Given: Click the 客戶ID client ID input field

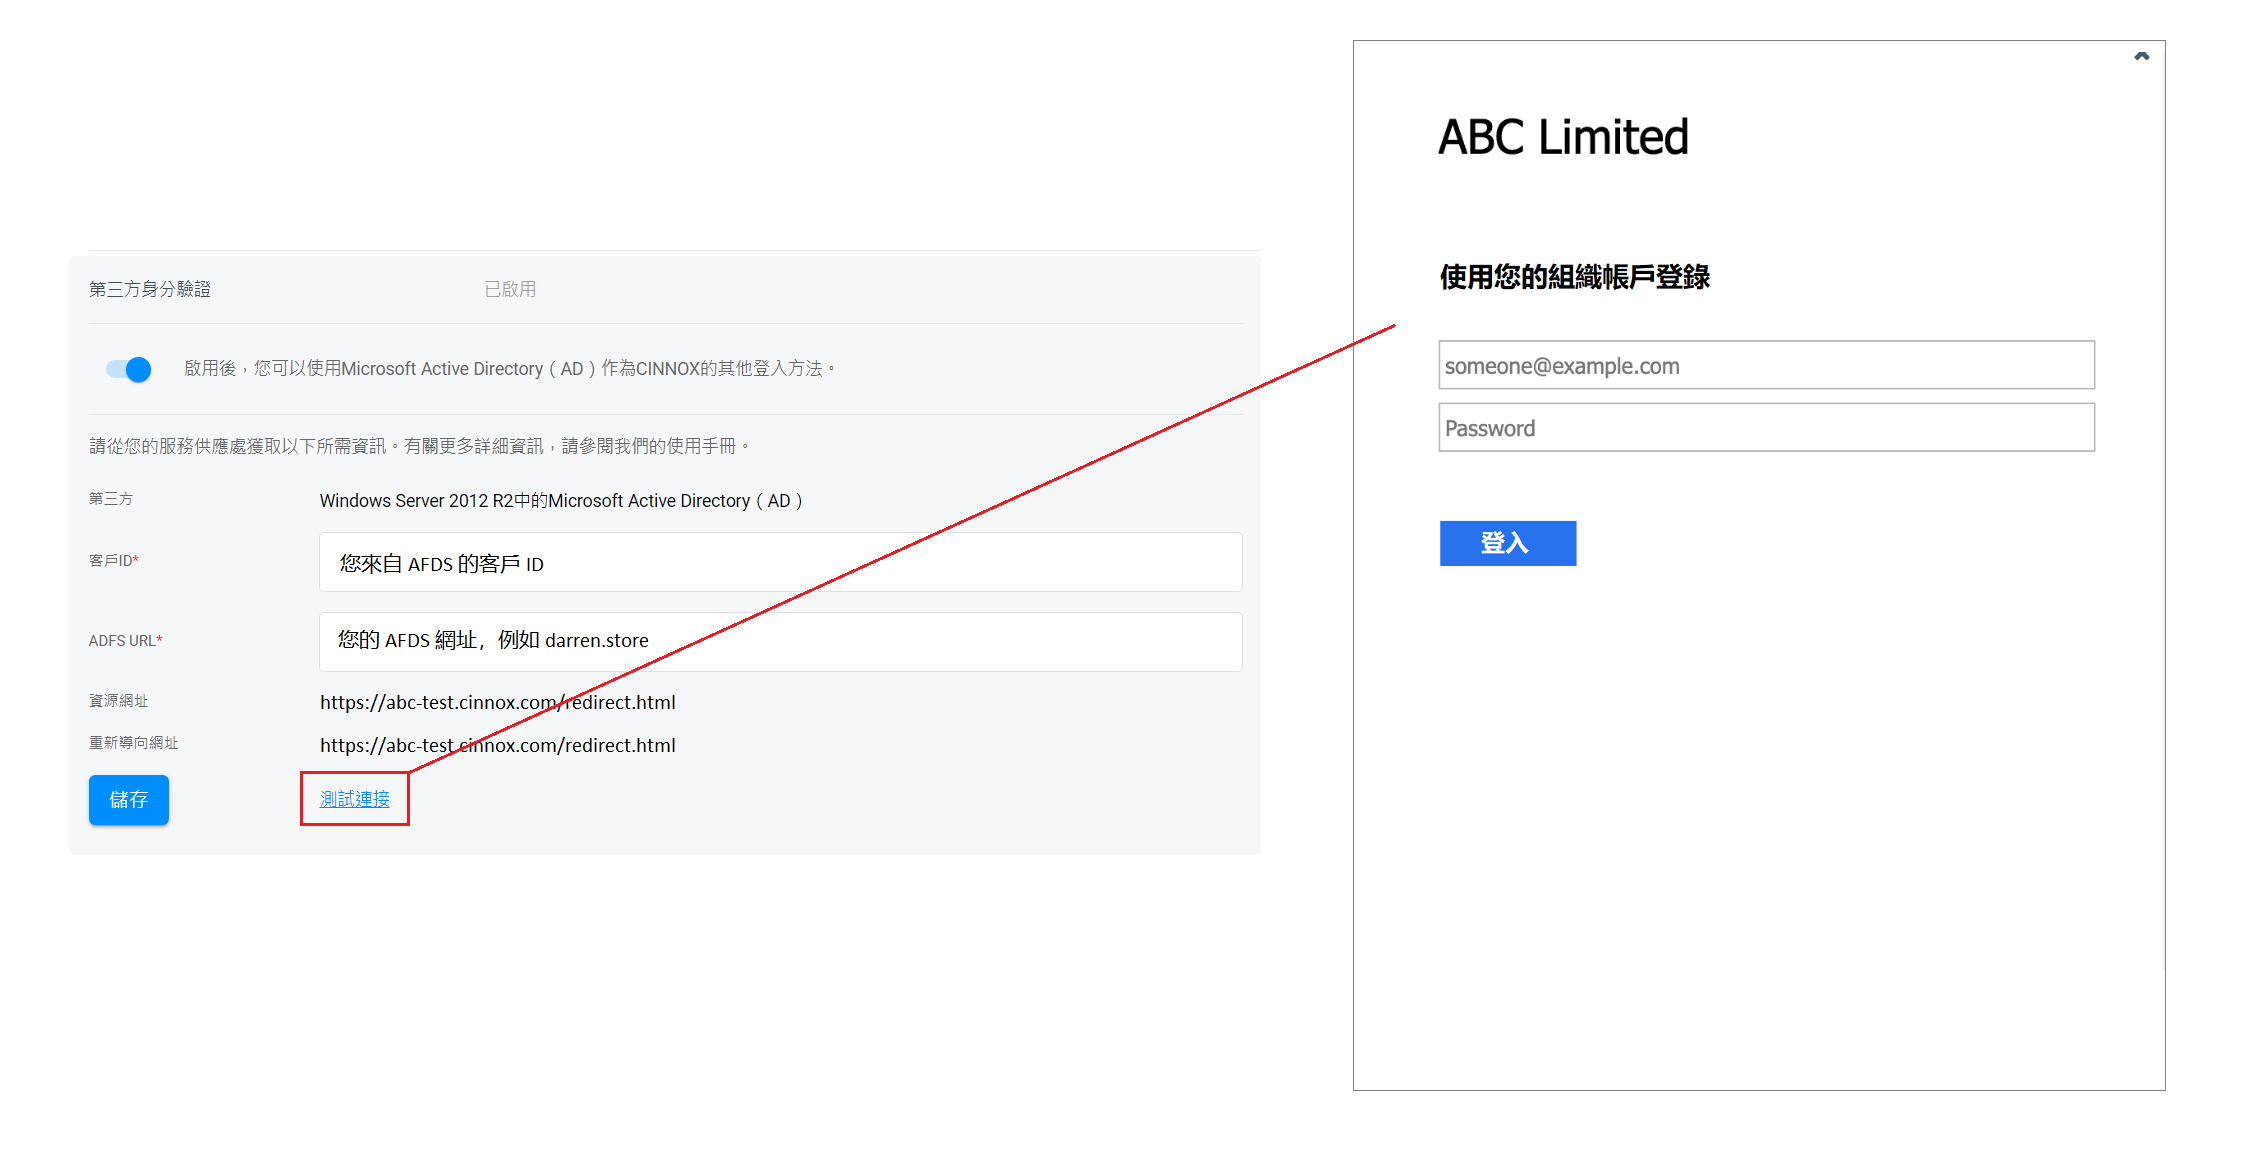Looking at the screenshot, I should (780, 563).
